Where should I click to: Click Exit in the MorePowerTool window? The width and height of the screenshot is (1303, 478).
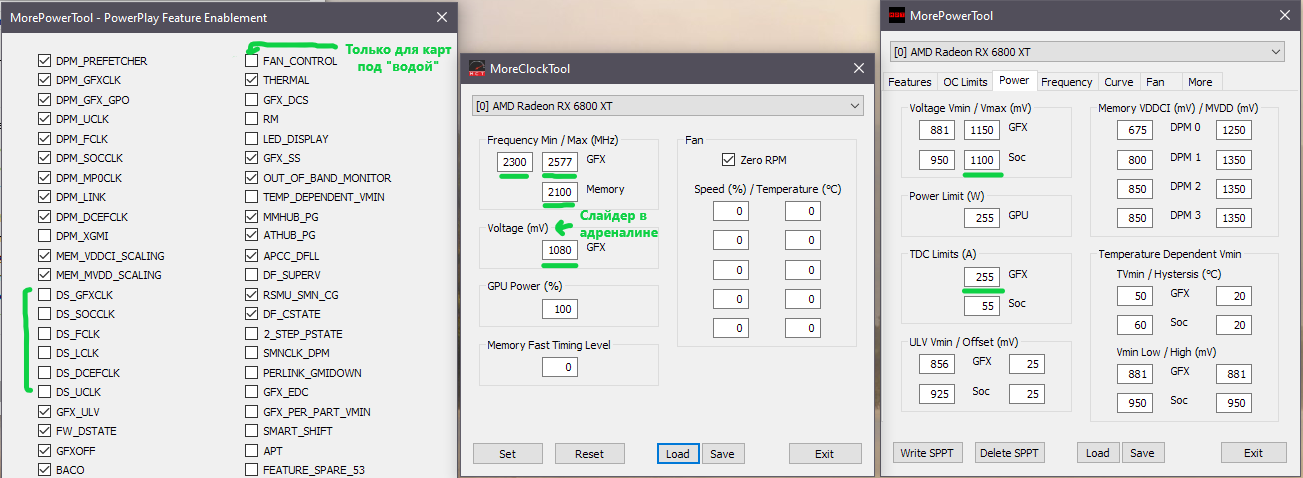1253,453
